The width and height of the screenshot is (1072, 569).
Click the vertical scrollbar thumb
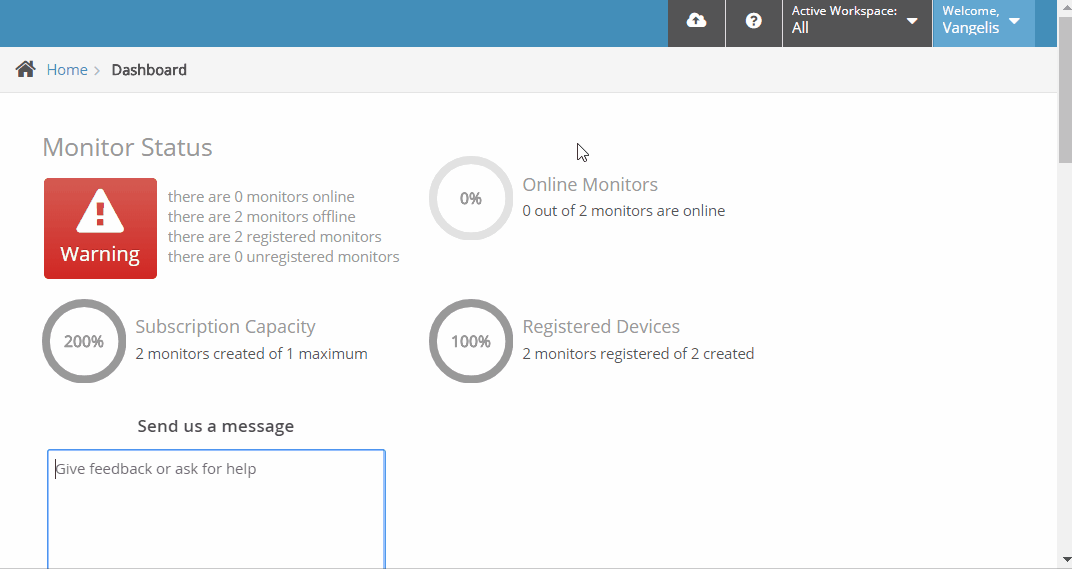click(1064, 90)
